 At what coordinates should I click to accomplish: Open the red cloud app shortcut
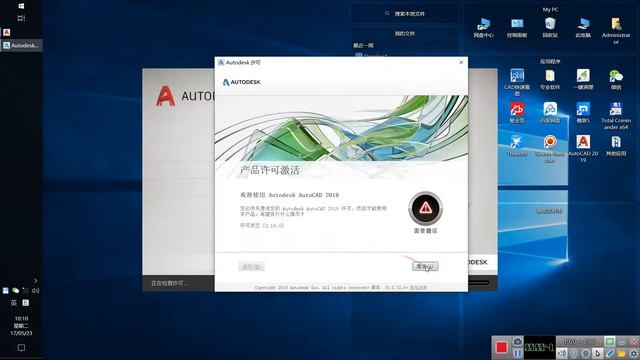517,113
